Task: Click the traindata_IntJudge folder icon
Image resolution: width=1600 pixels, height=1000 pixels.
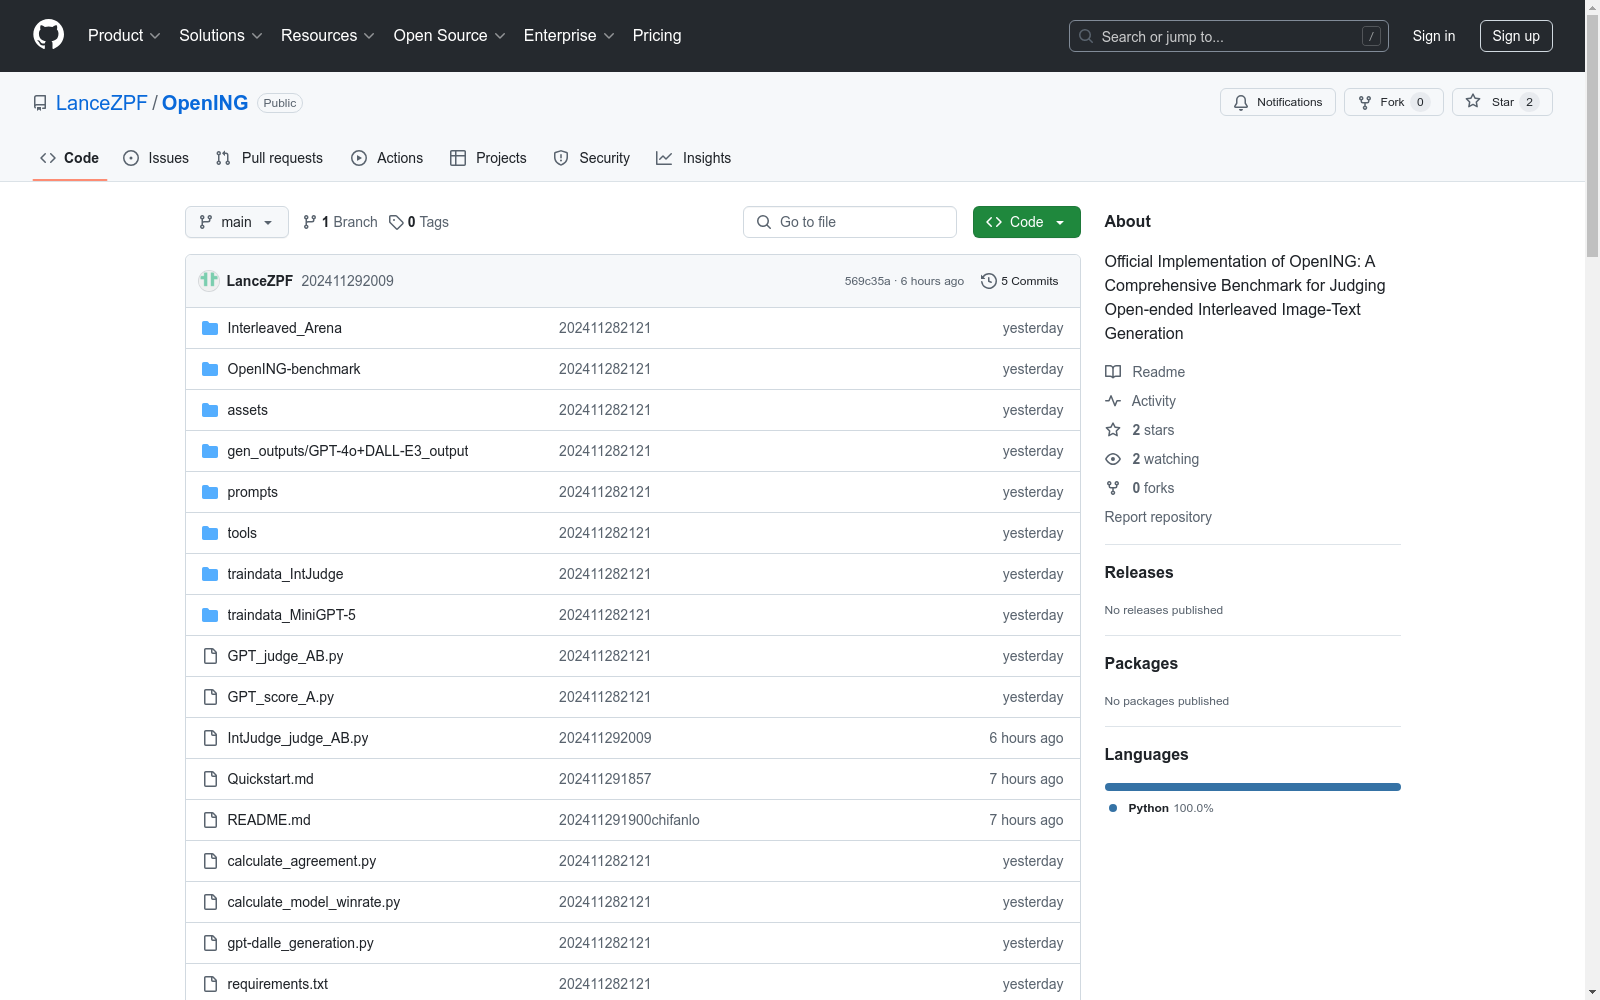Action: coord(210,574)
